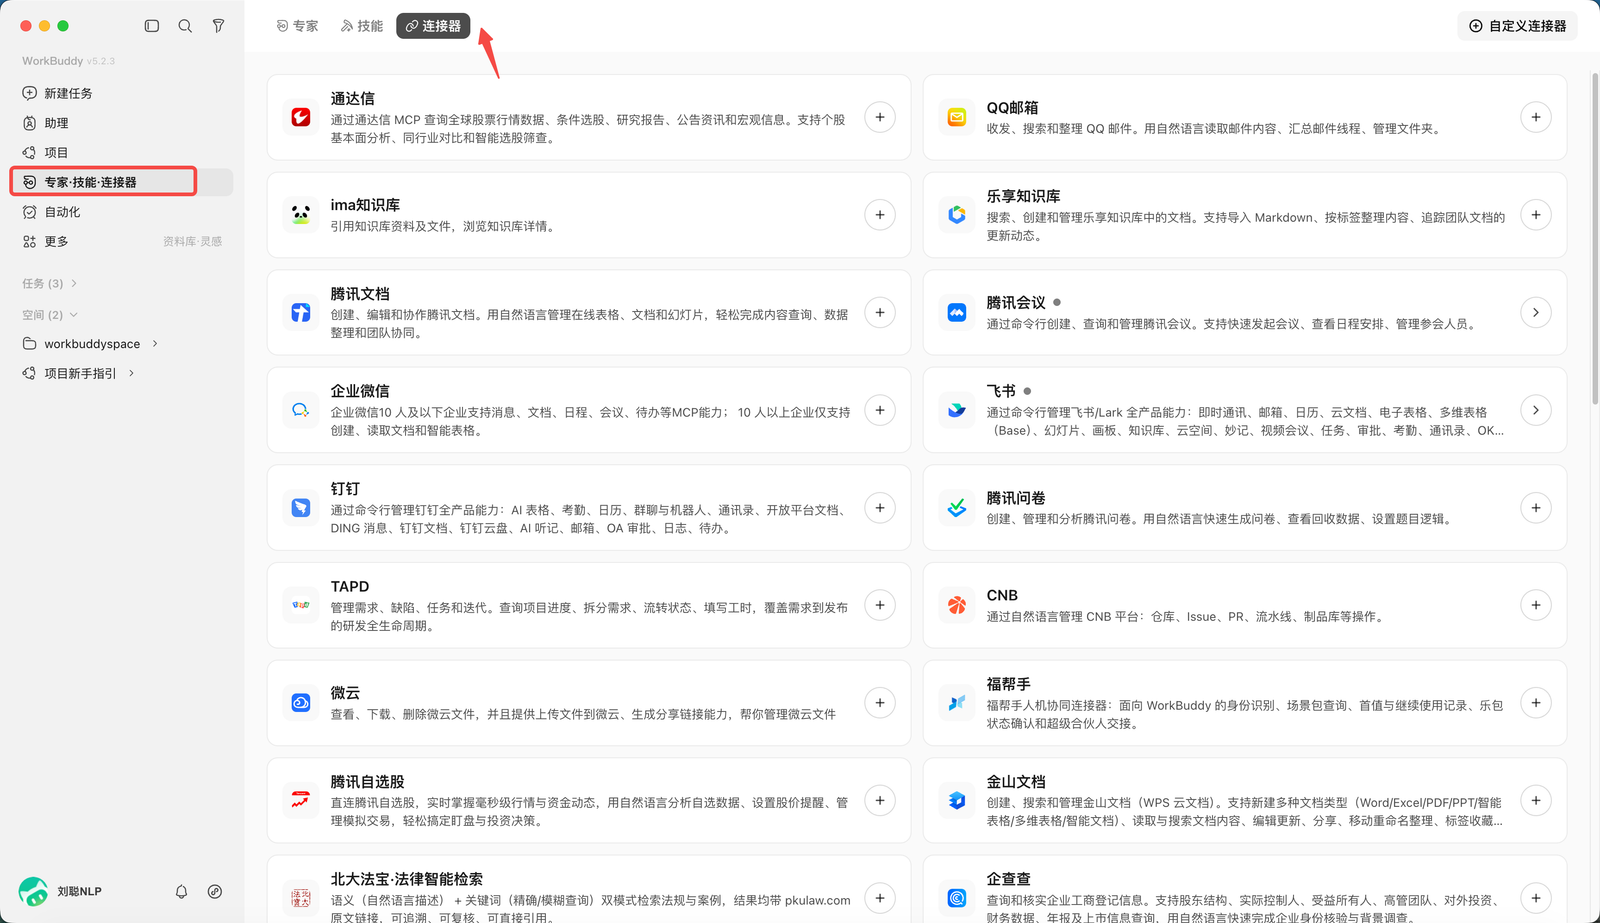Add the QQ邮箱 connector

[1536, 117]
